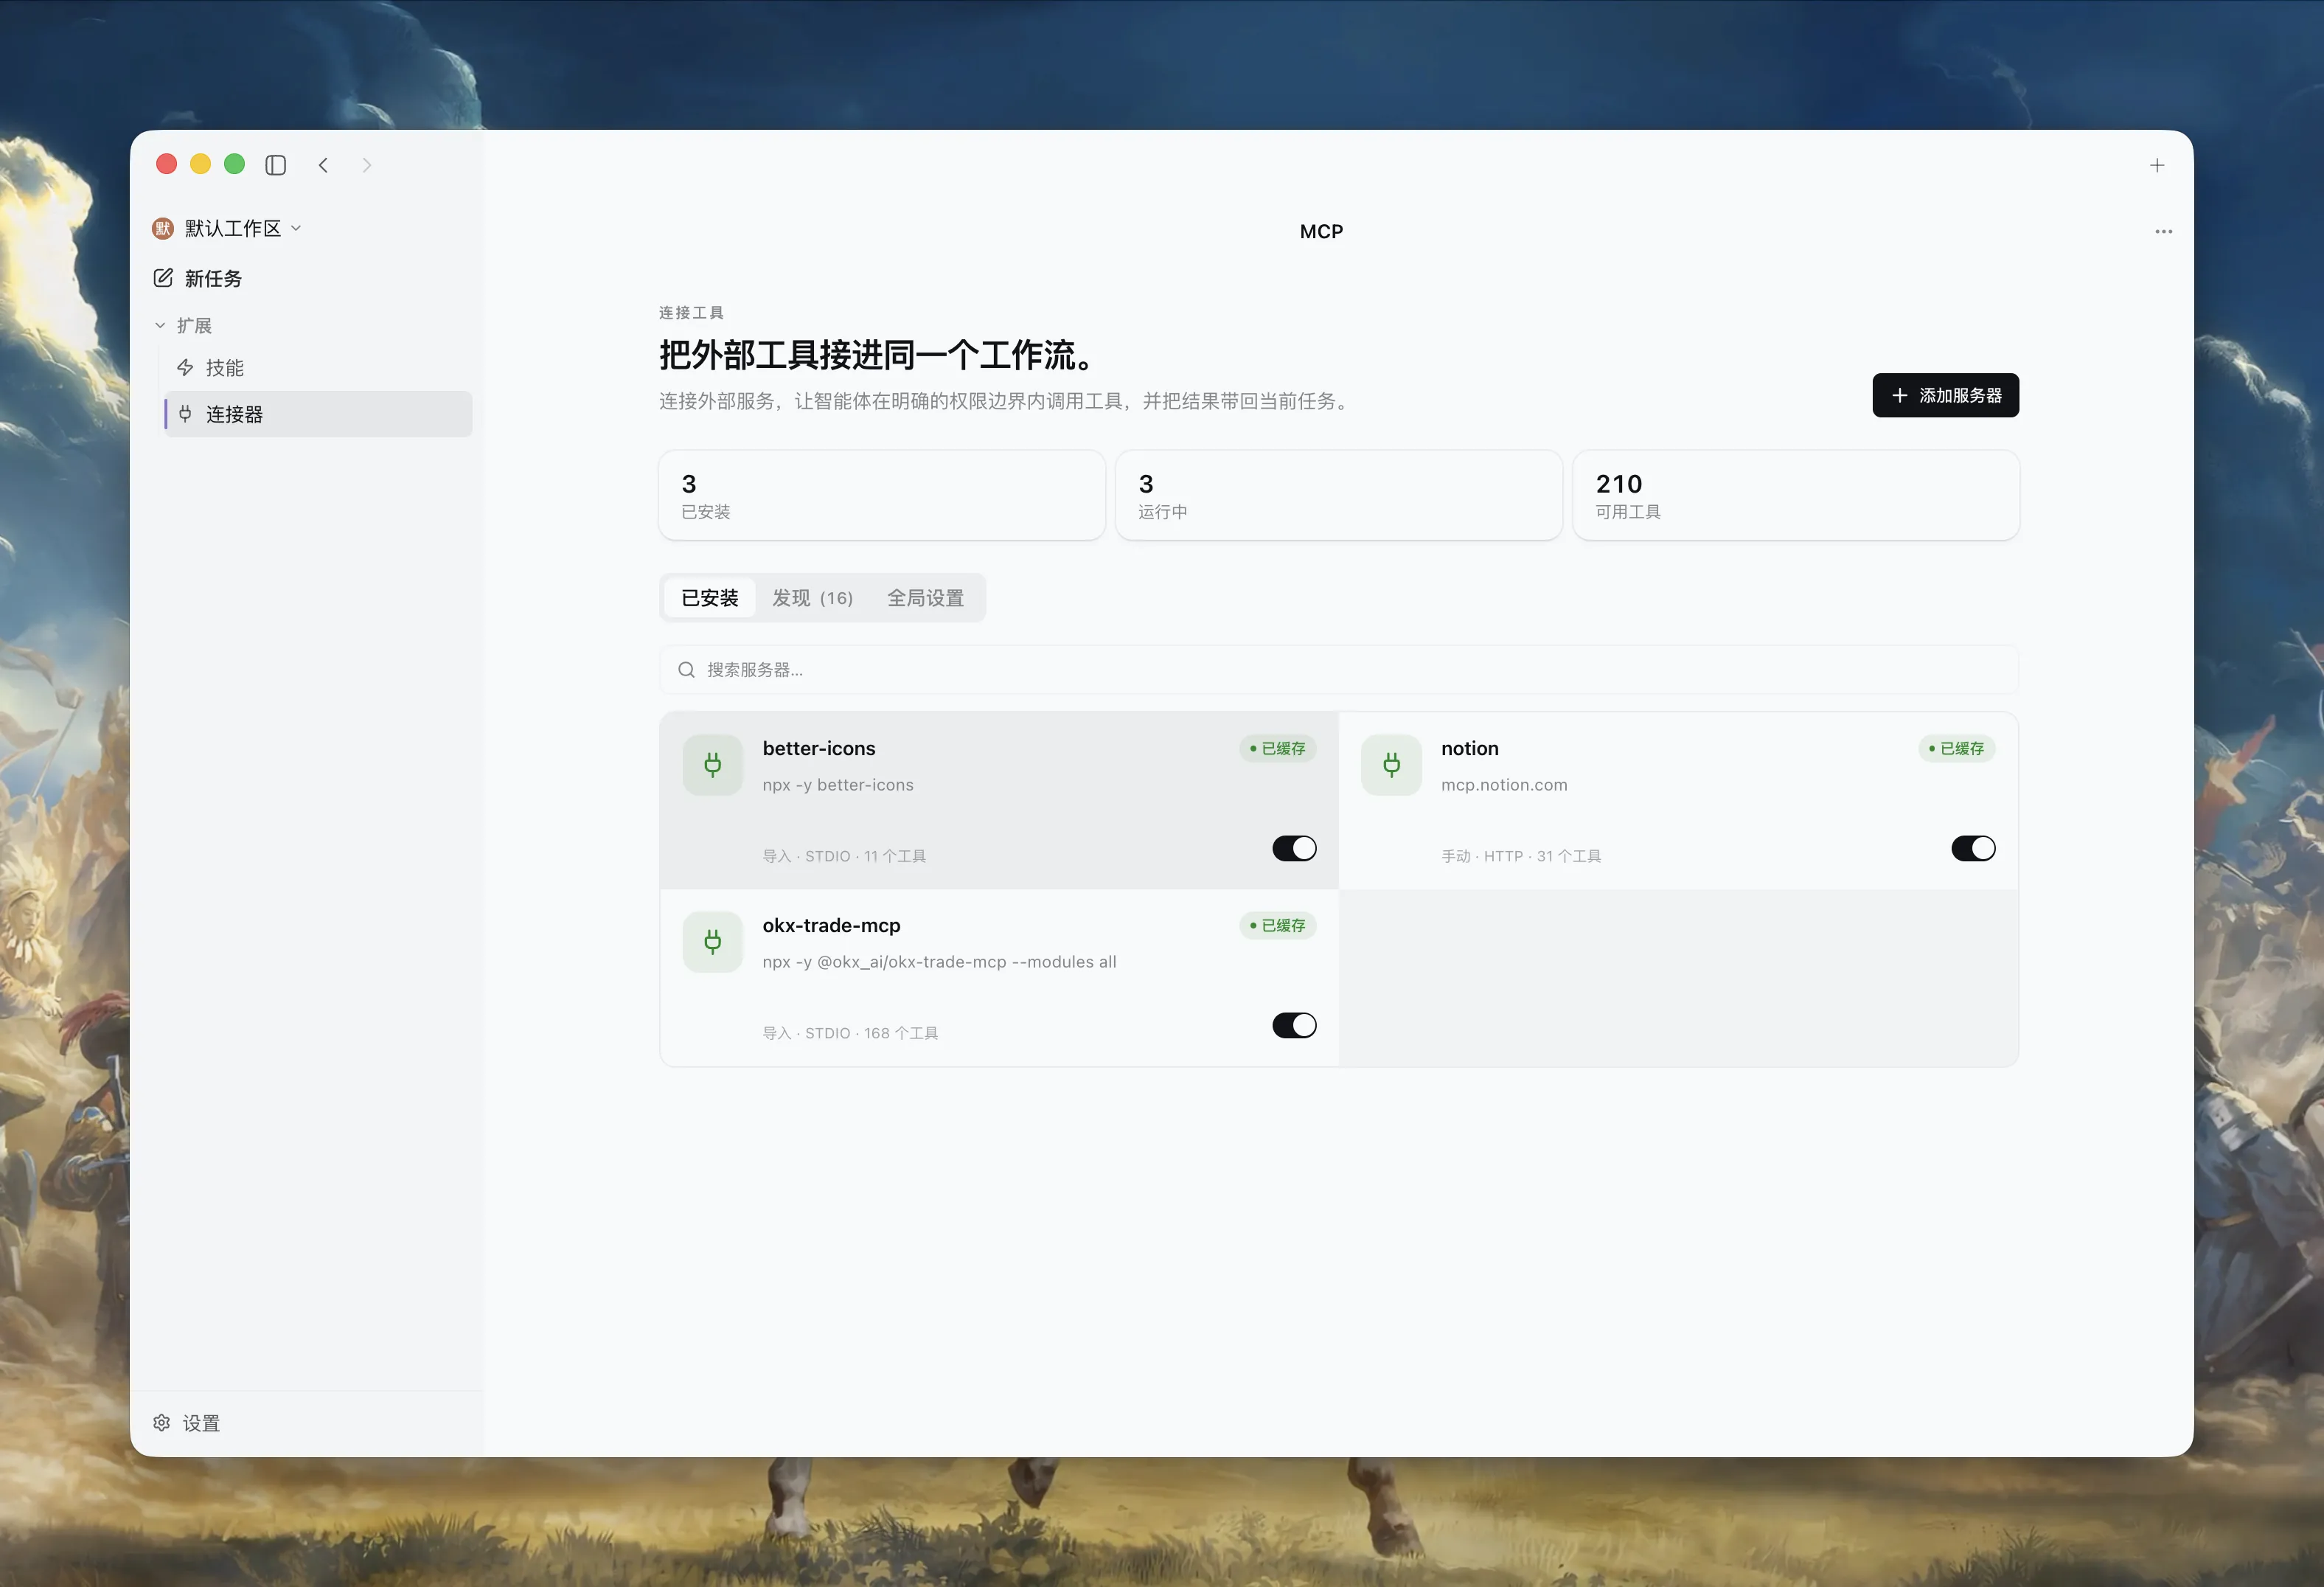The image size is (2324, 1587).
Task: Click '导入 · STDIO · 11 个工具' text
Action: coord(844,856)
